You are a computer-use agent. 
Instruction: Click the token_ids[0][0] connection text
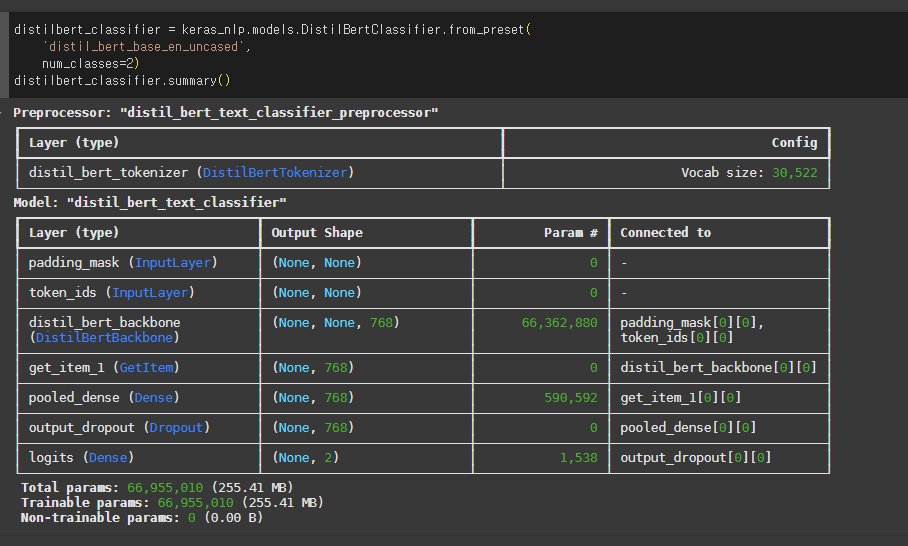676,338
